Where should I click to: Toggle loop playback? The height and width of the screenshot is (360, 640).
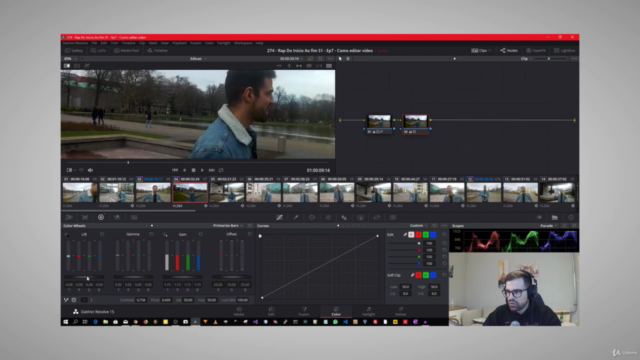221,170
